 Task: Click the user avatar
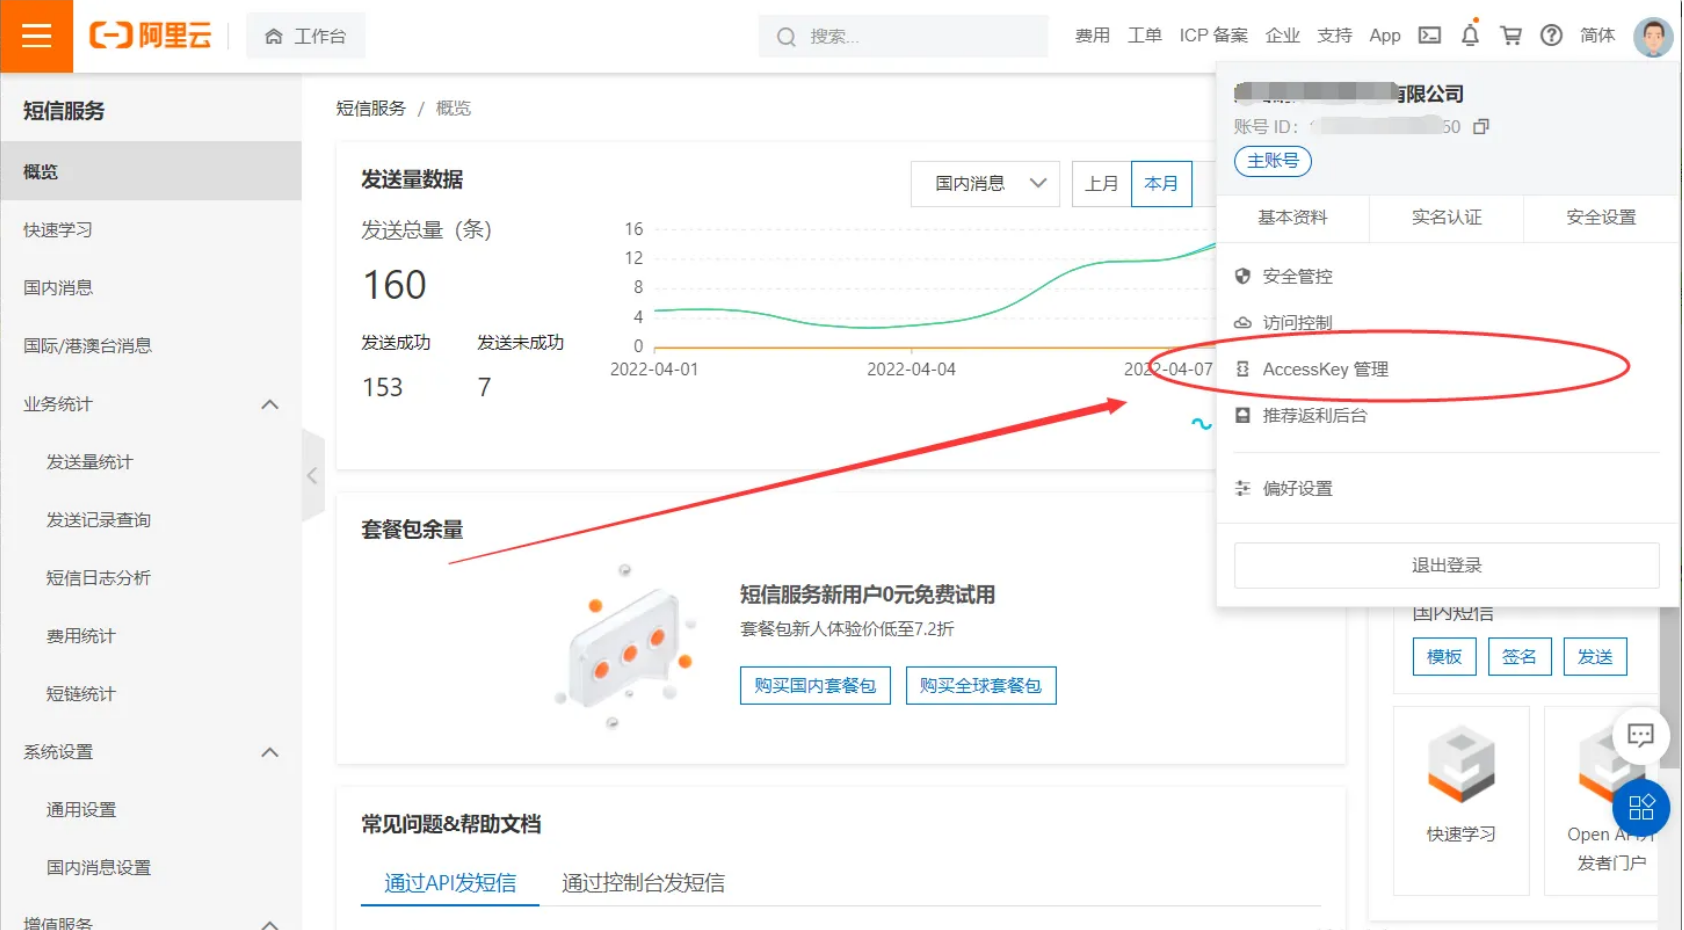(1653, 37)
